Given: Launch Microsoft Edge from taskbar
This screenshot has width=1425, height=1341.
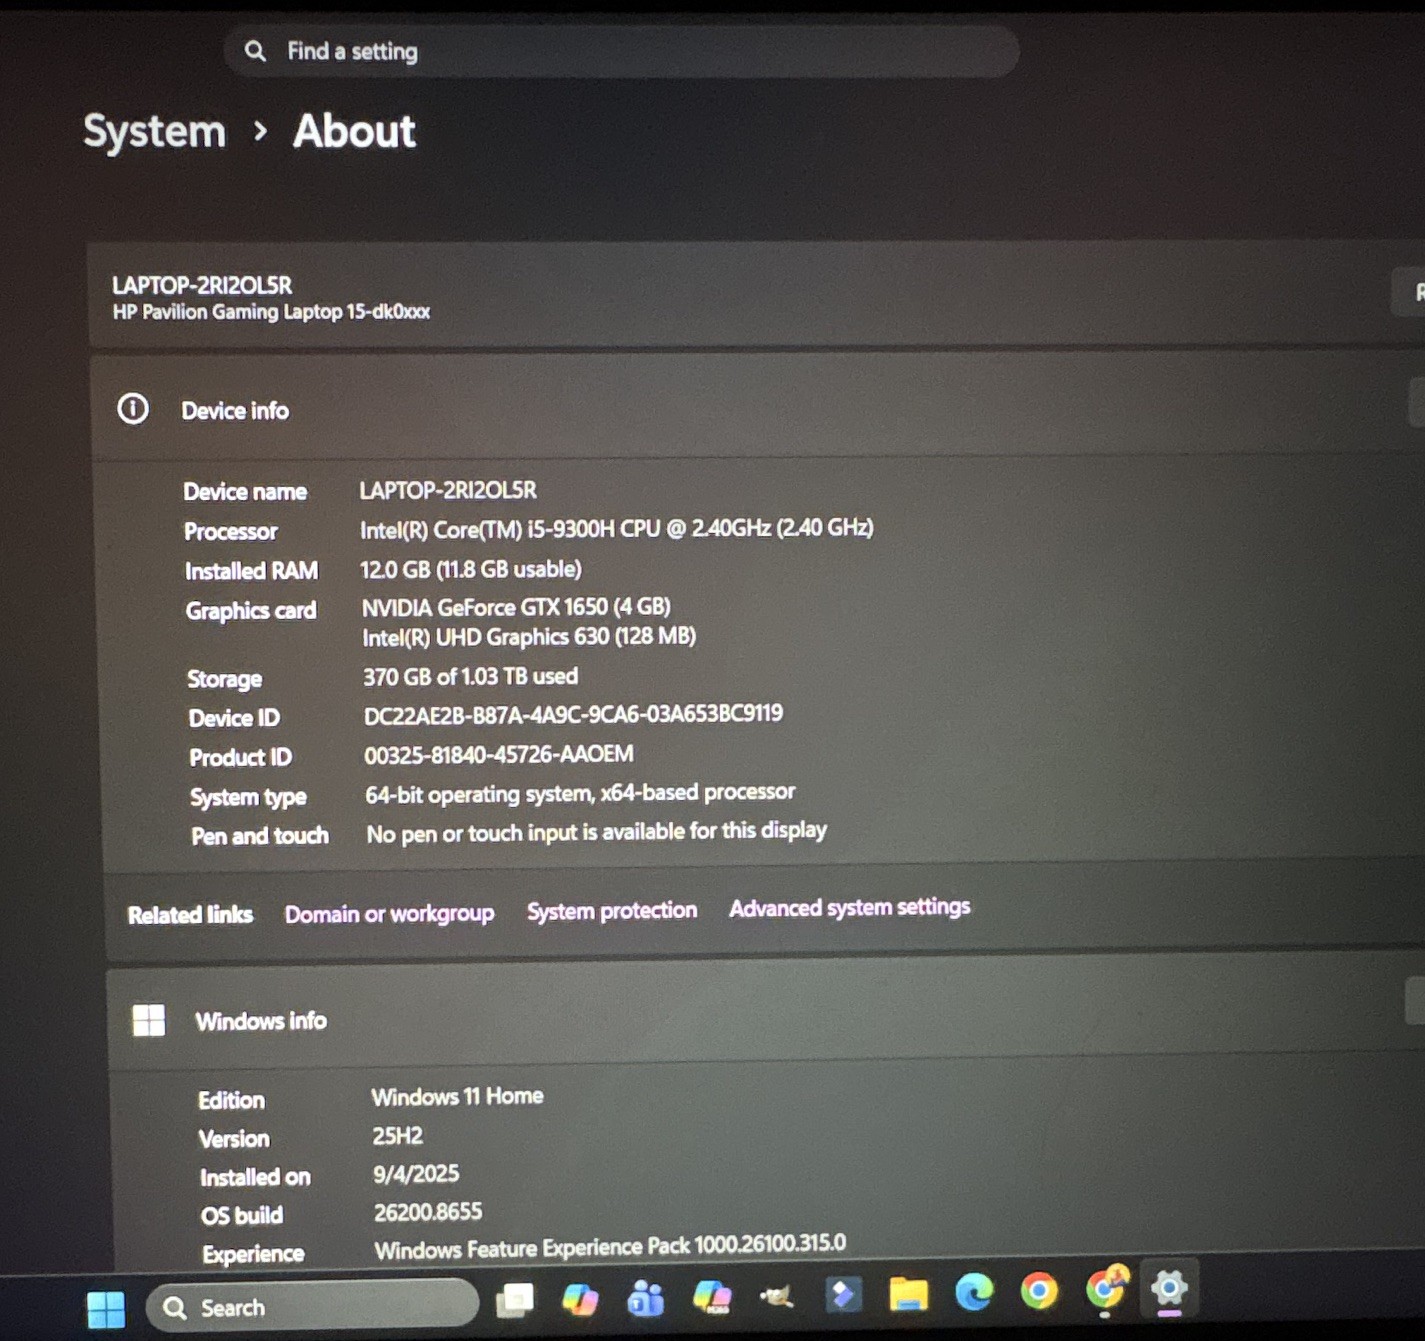Looking at the screenshot, I should click(974, 1292).
